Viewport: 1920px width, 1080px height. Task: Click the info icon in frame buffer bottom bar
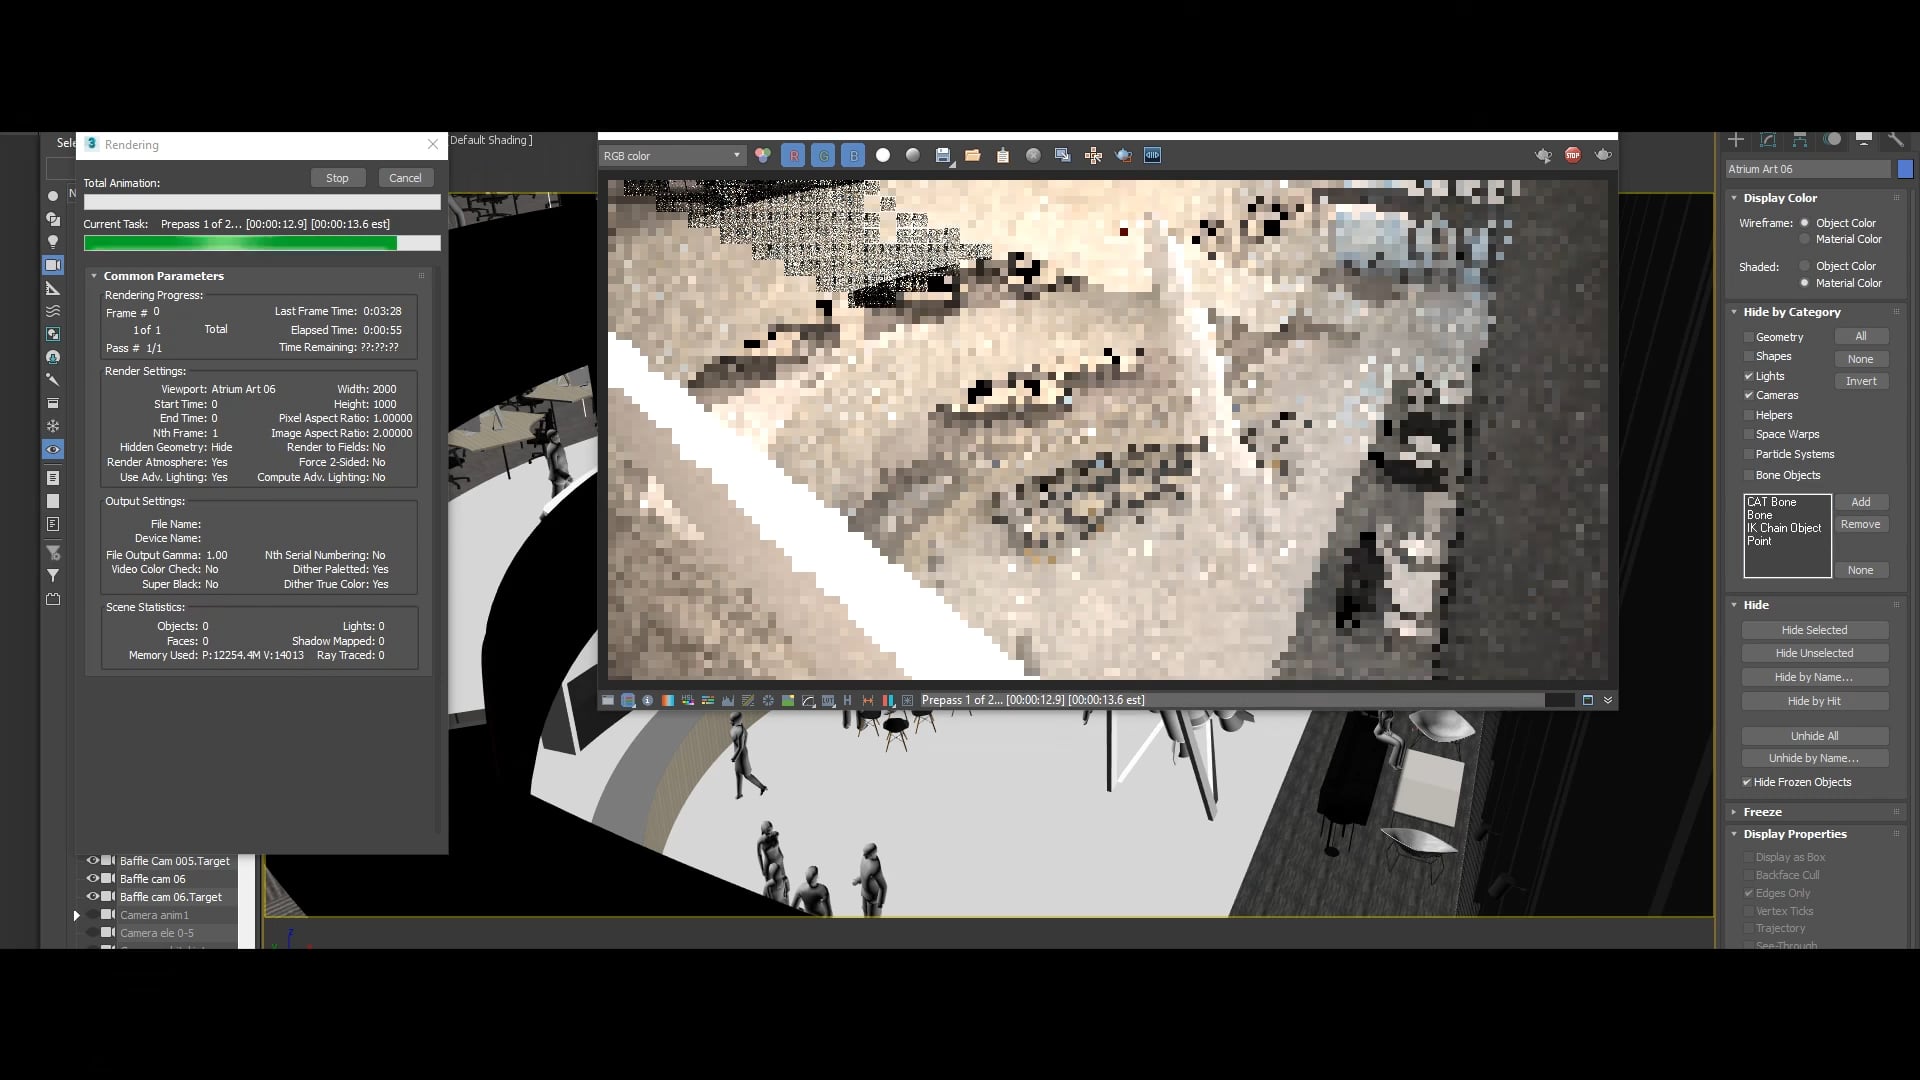(x=648, y=700)
